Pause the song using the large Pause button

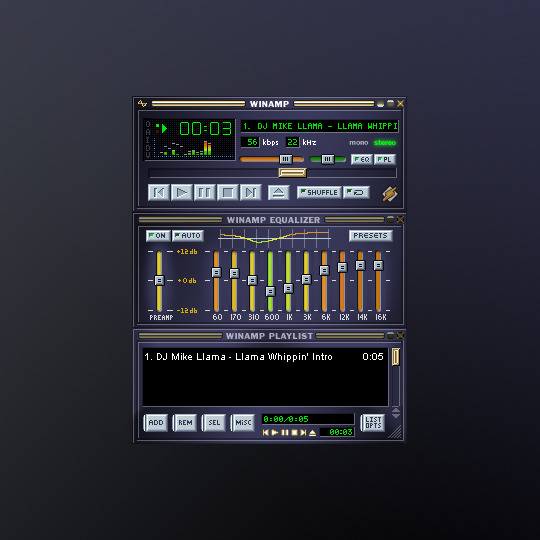tap(205, 193)
